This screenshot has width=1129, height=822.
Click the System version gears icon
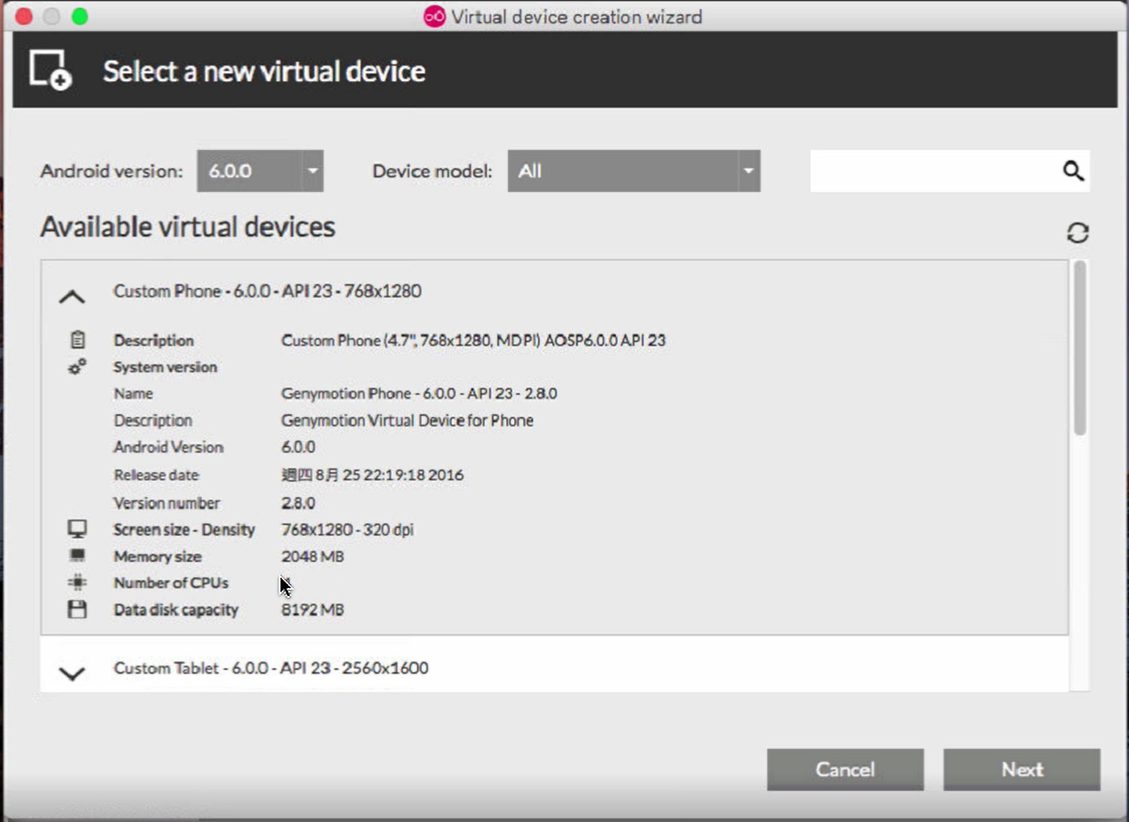tap(77, 366)
